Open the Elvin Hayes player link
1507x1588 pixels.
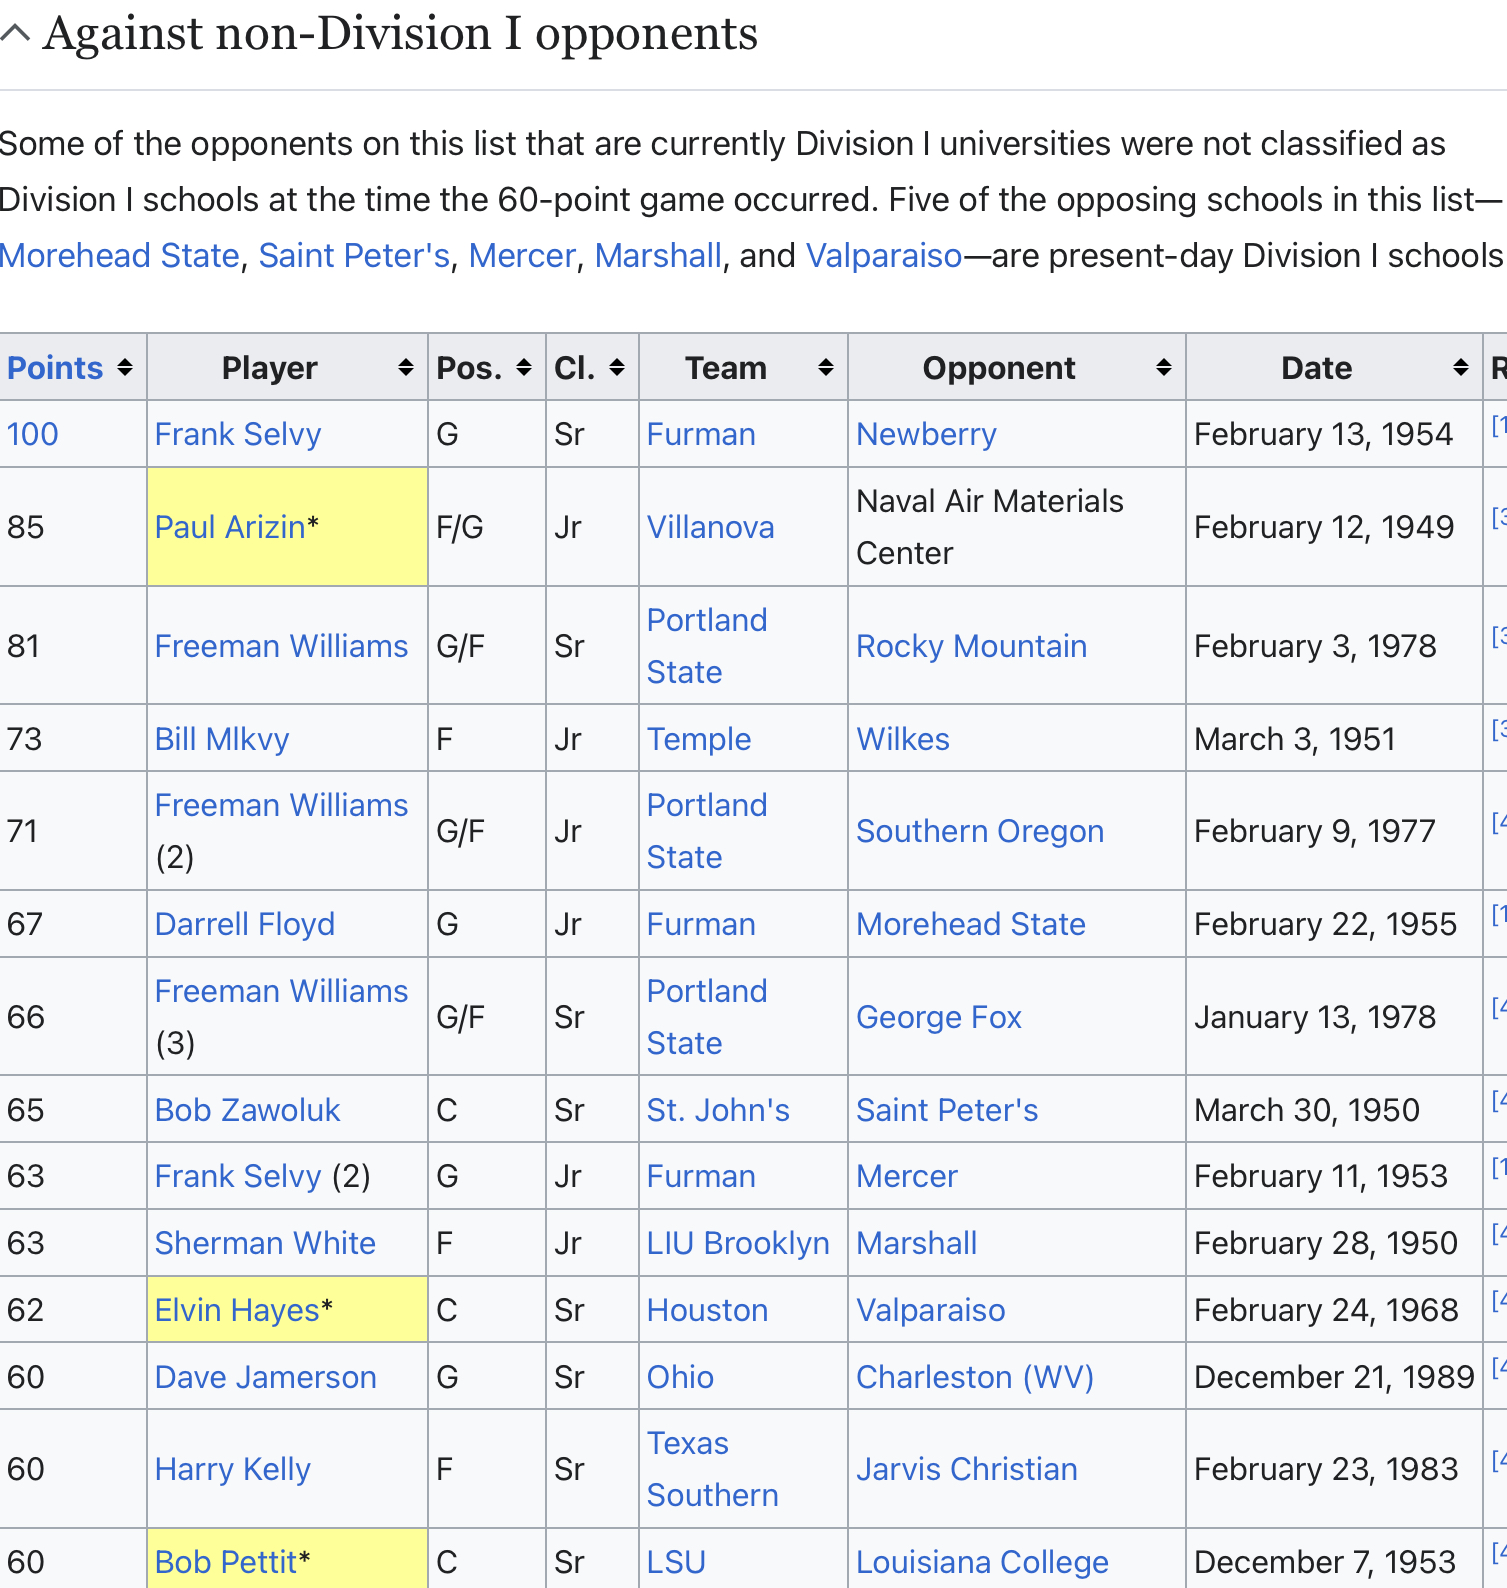237,1310
